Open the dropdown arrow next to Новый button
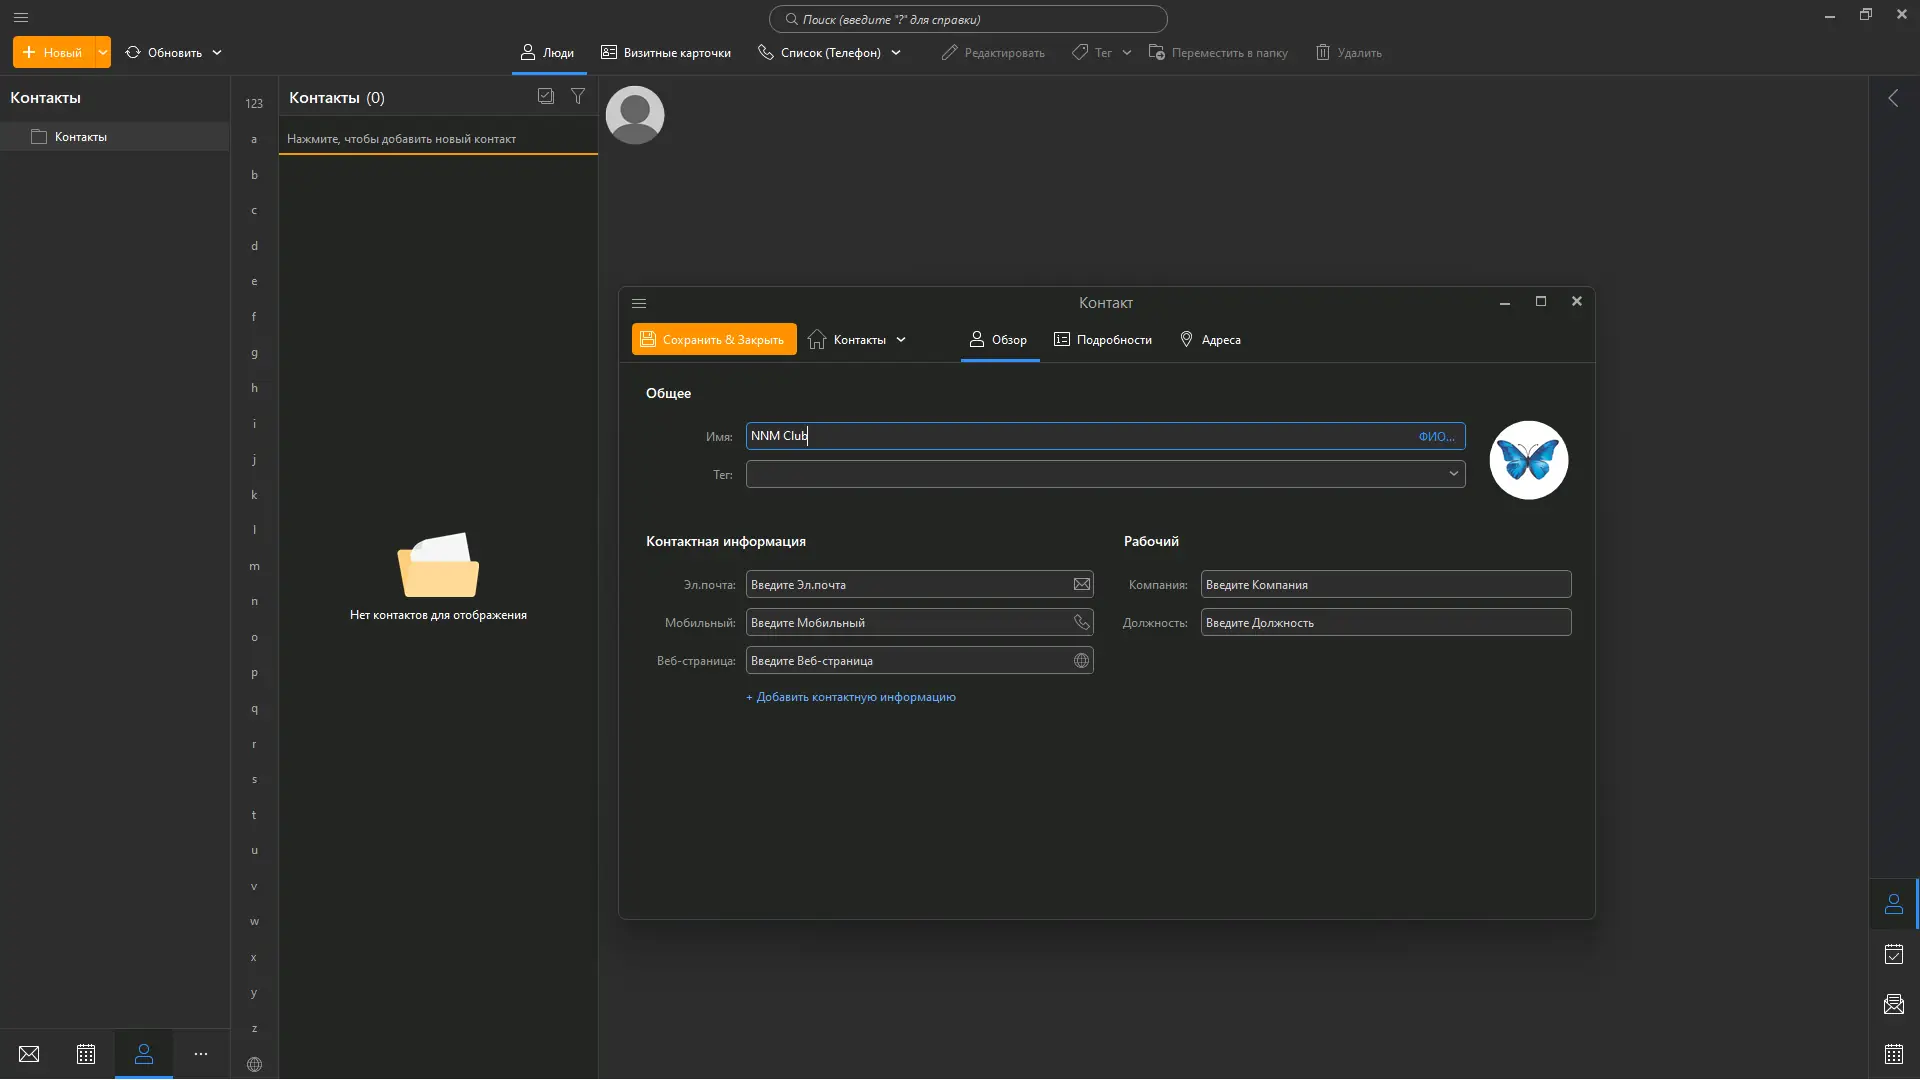The height and width of the screenshot is (1080, 1920). [102, 52]
